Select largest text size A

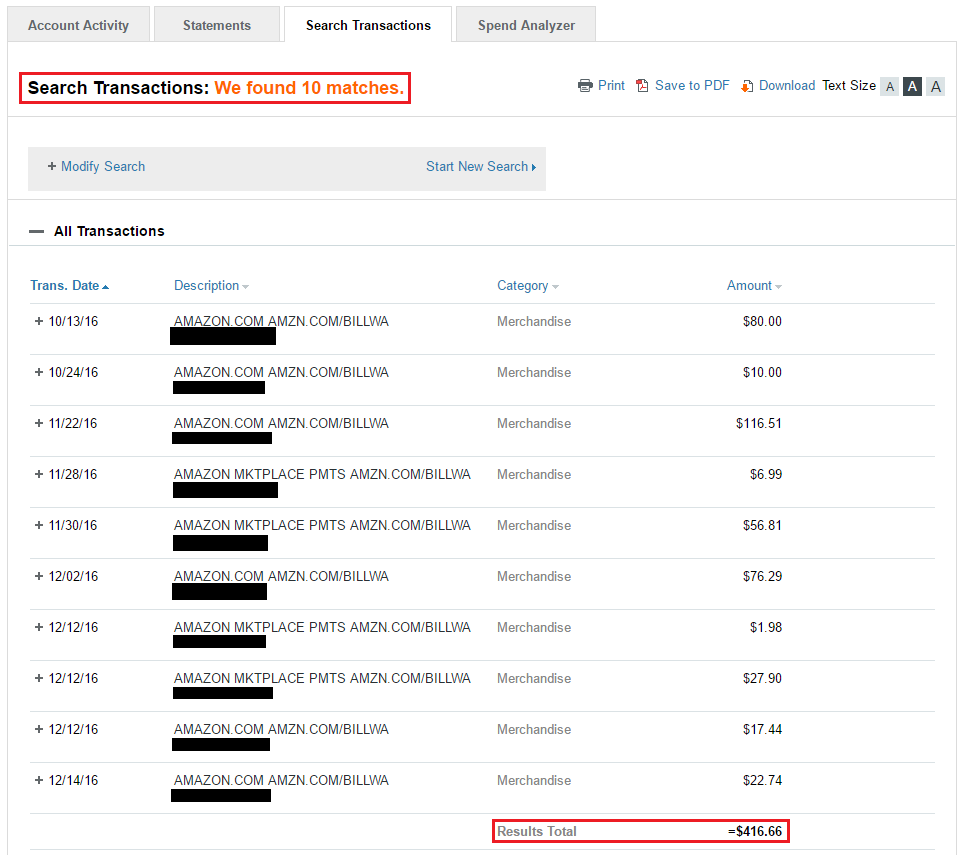(x=935, y=87)
